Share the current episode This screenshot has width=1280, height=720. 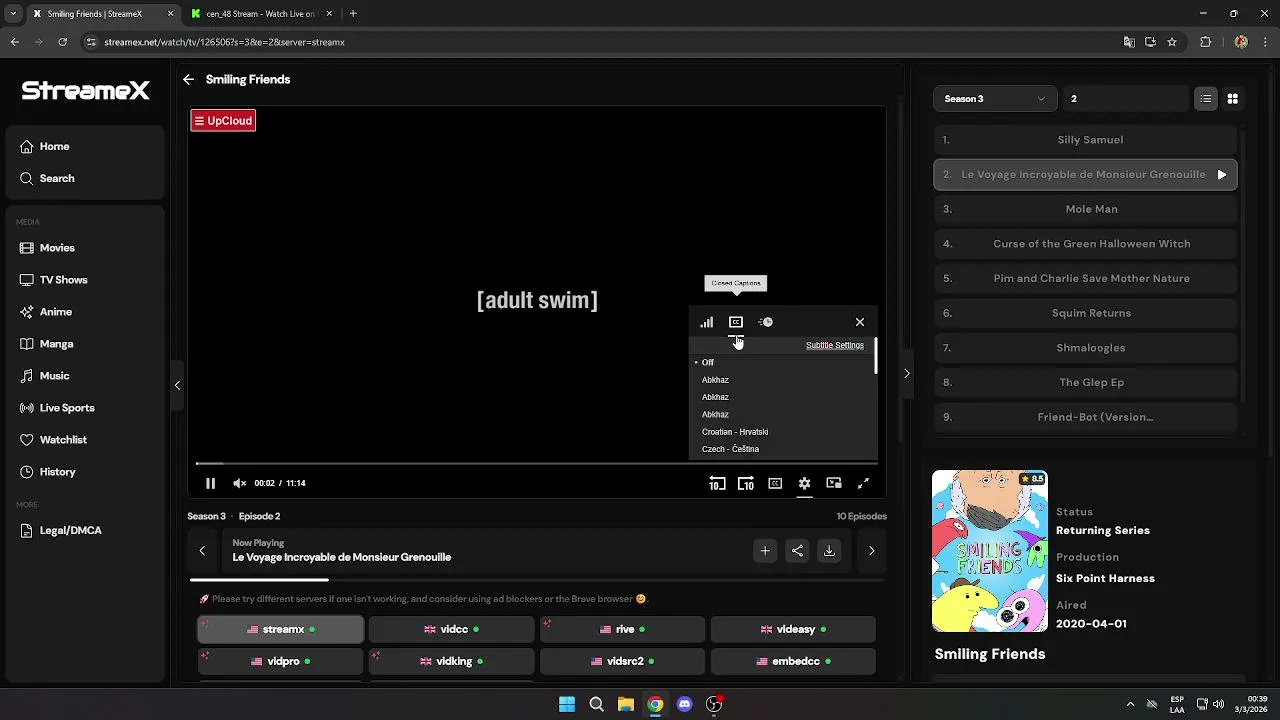click(x=797, y=551)
